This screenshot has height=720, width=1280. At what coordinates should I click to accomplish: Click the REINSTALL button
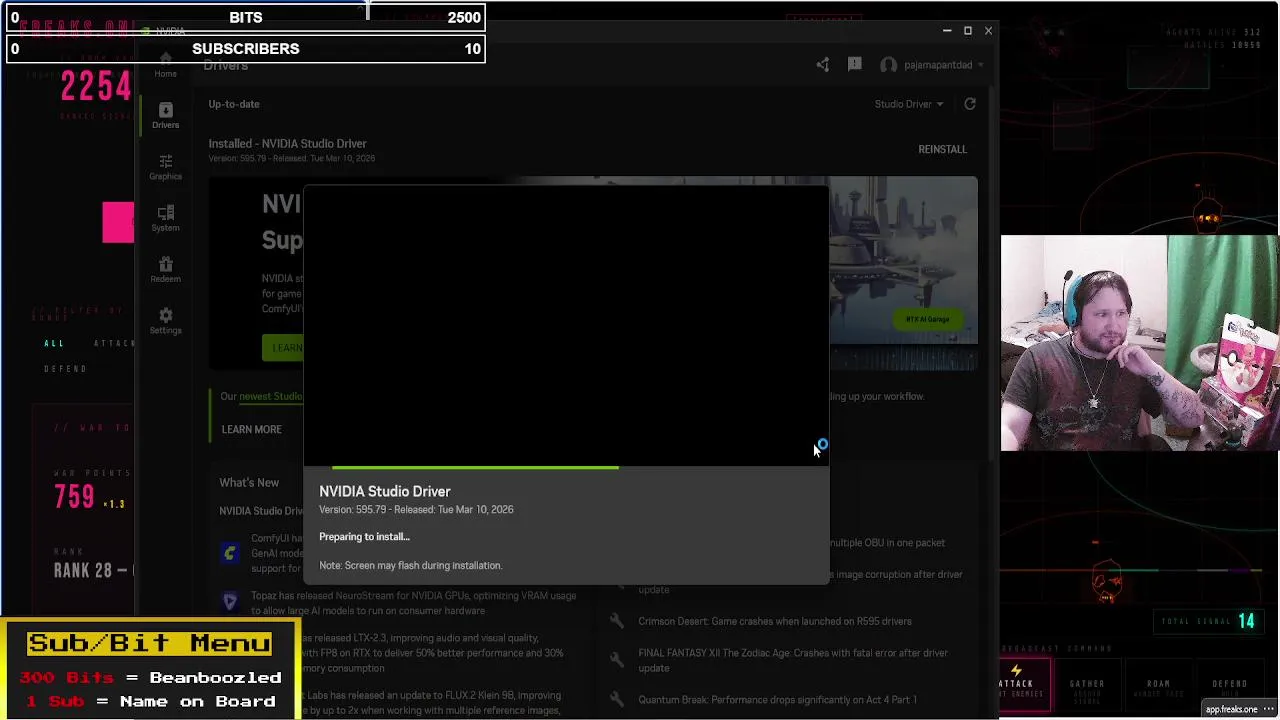coord(942,149)
